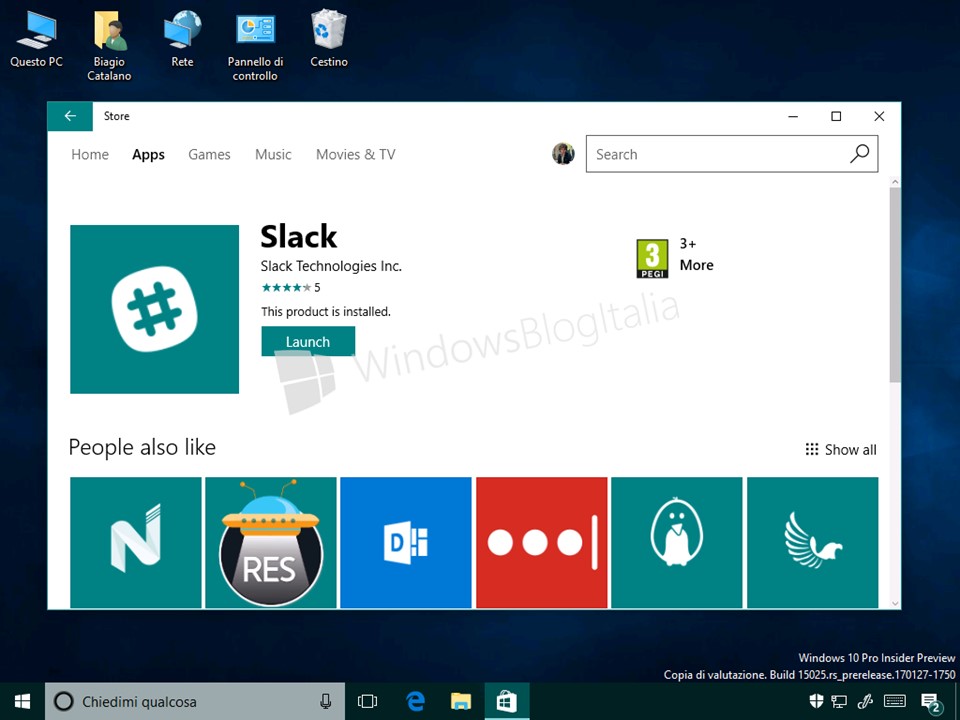Viewport: 960px width, 720px height.
Task: Open the touch keyboard tray icon
Action: pyautogui.click(x=894, y=701)
